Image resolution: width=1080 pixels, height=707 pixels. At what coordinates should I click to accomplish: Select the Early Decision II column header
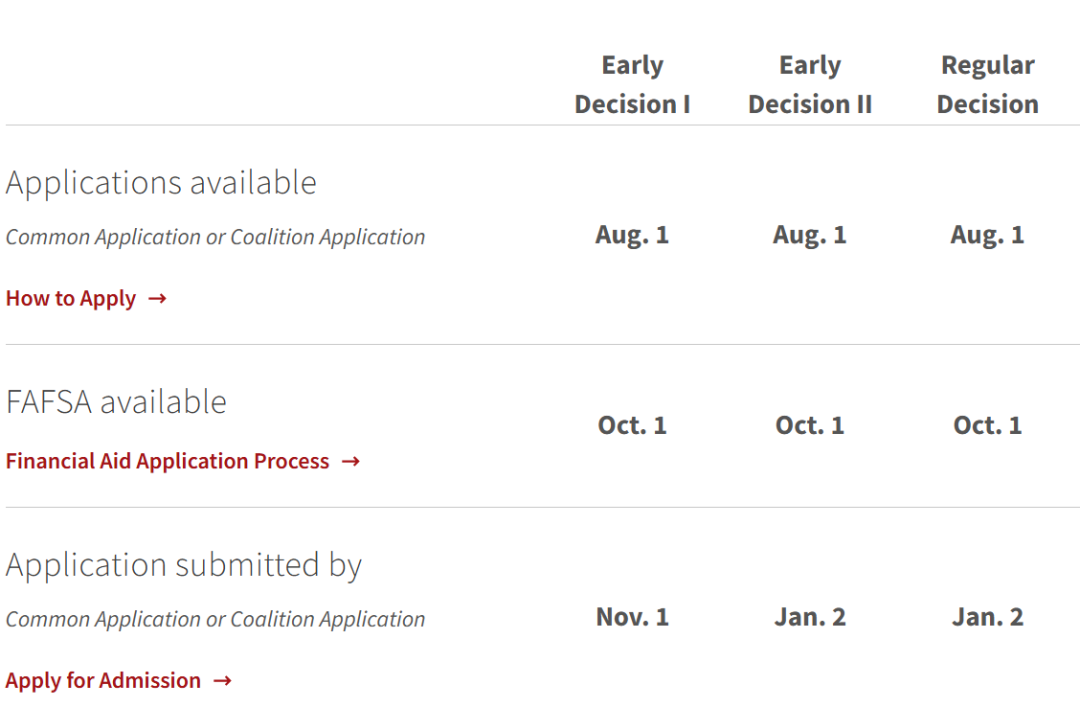810,85
